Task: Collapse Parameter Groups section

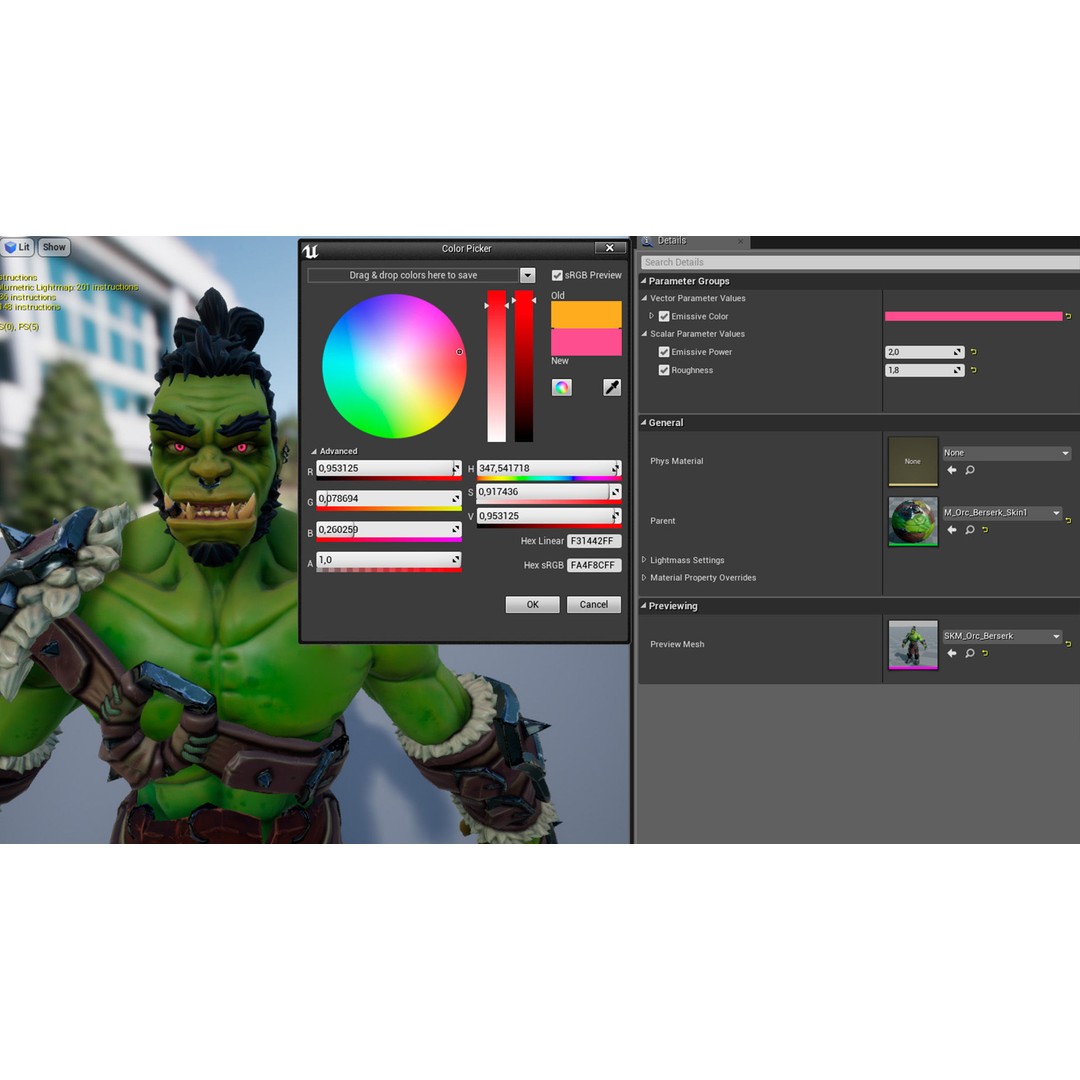Action: (643, 281)
